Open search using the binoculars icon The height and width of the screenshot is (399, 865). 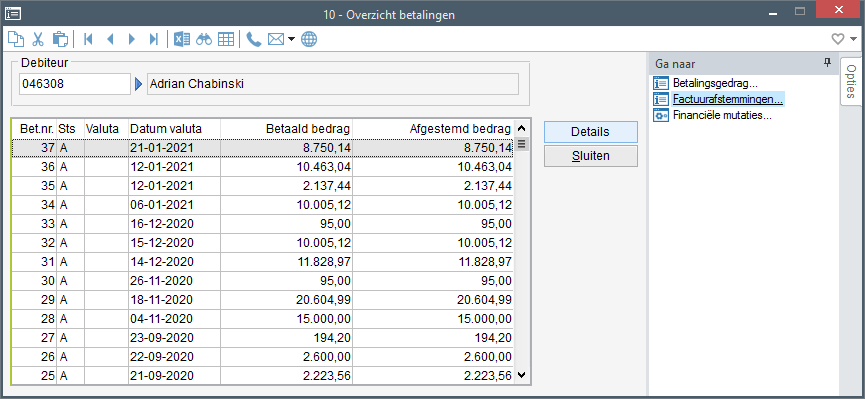[204, 39]
